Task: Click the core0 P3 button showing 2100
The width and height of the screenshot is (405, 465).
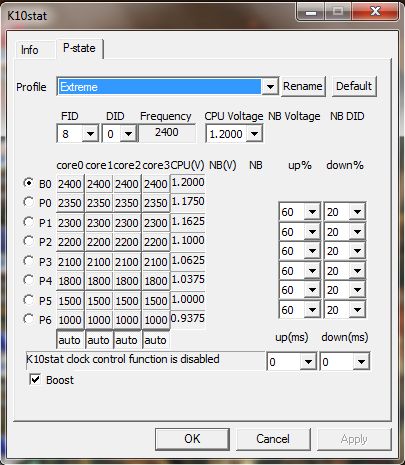Action: [70, 262]
